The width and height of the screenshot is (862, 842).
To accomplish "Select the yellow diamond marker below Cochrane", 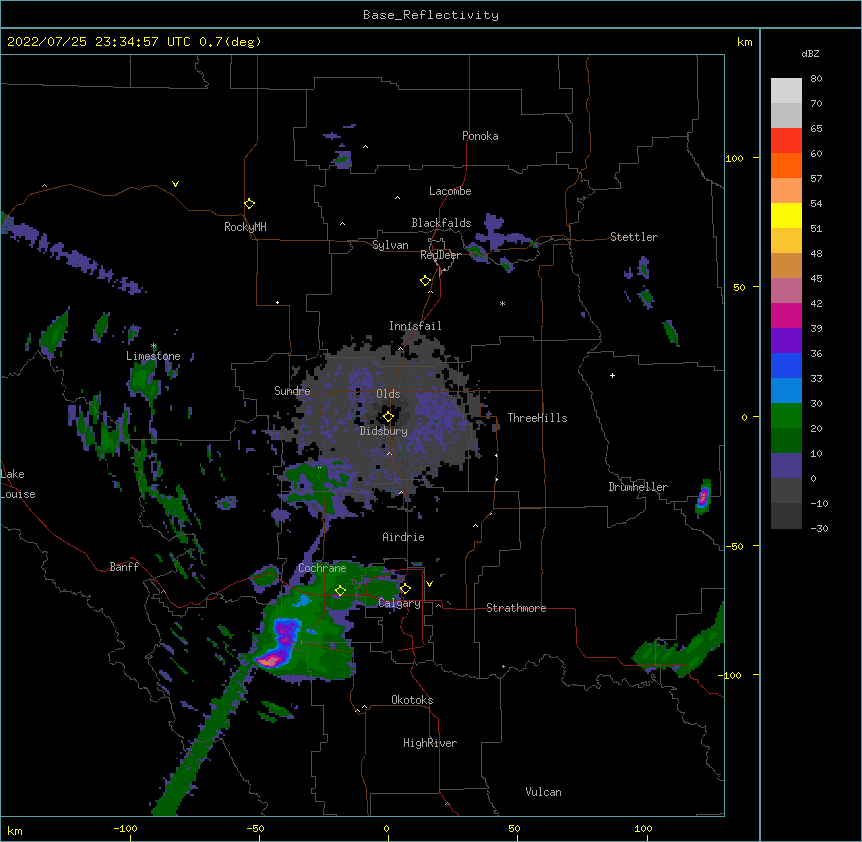I will point(340,590).
